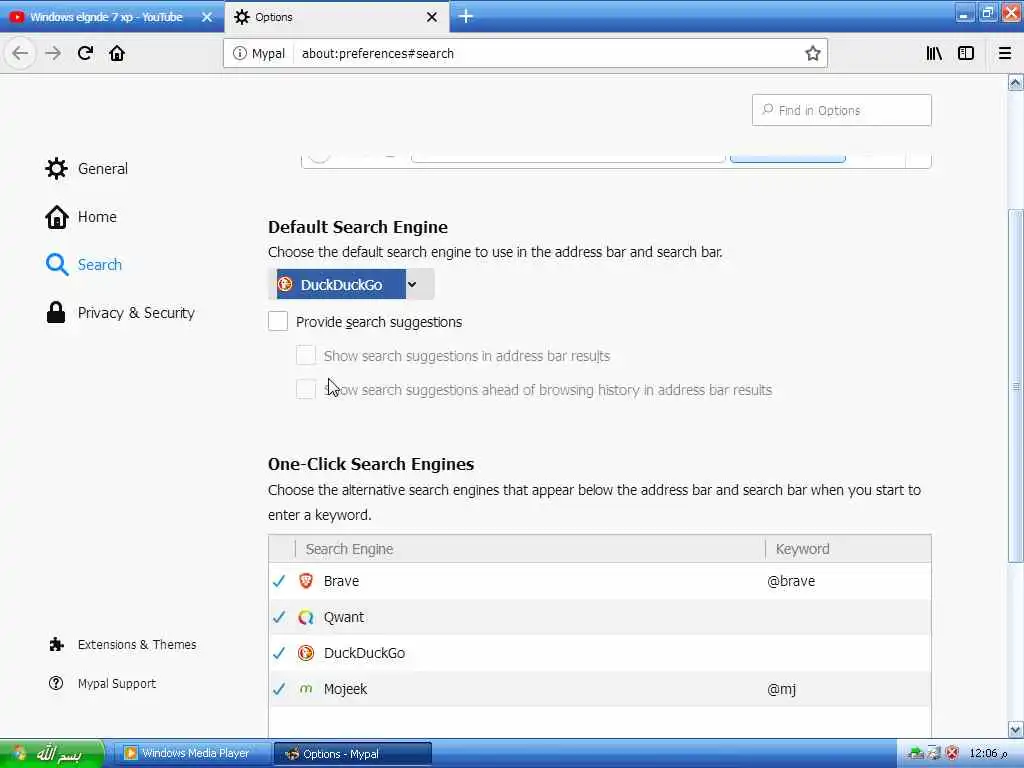The image size is (1024, 768).
Task: Click the search icon in sidebar
Action: [57, 264]
